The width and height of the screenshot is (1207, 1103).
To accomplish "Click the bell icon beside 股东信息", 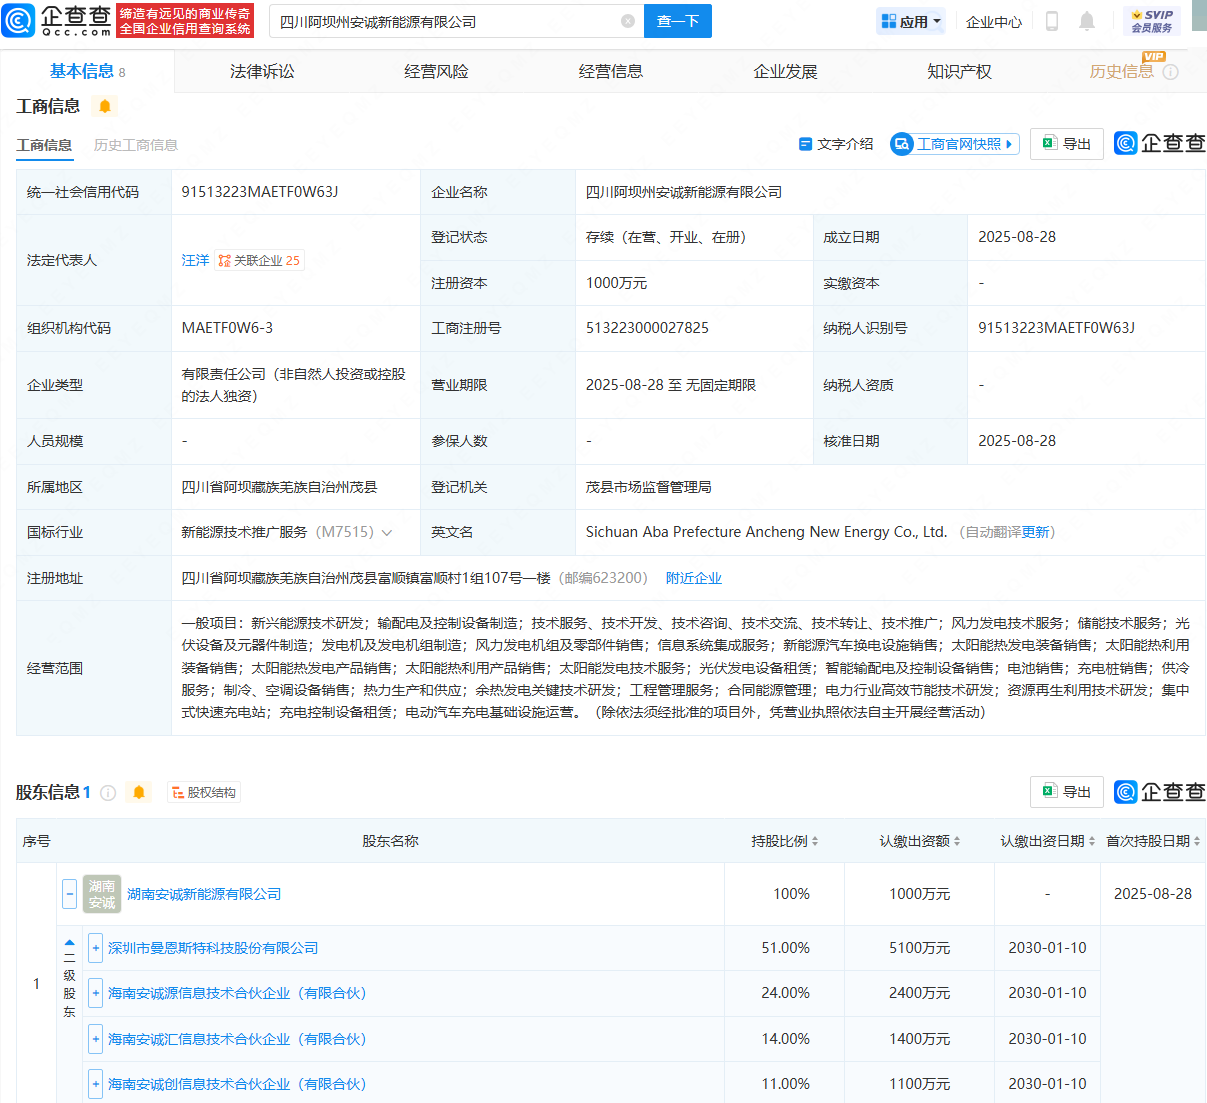I will coord(139,793).
